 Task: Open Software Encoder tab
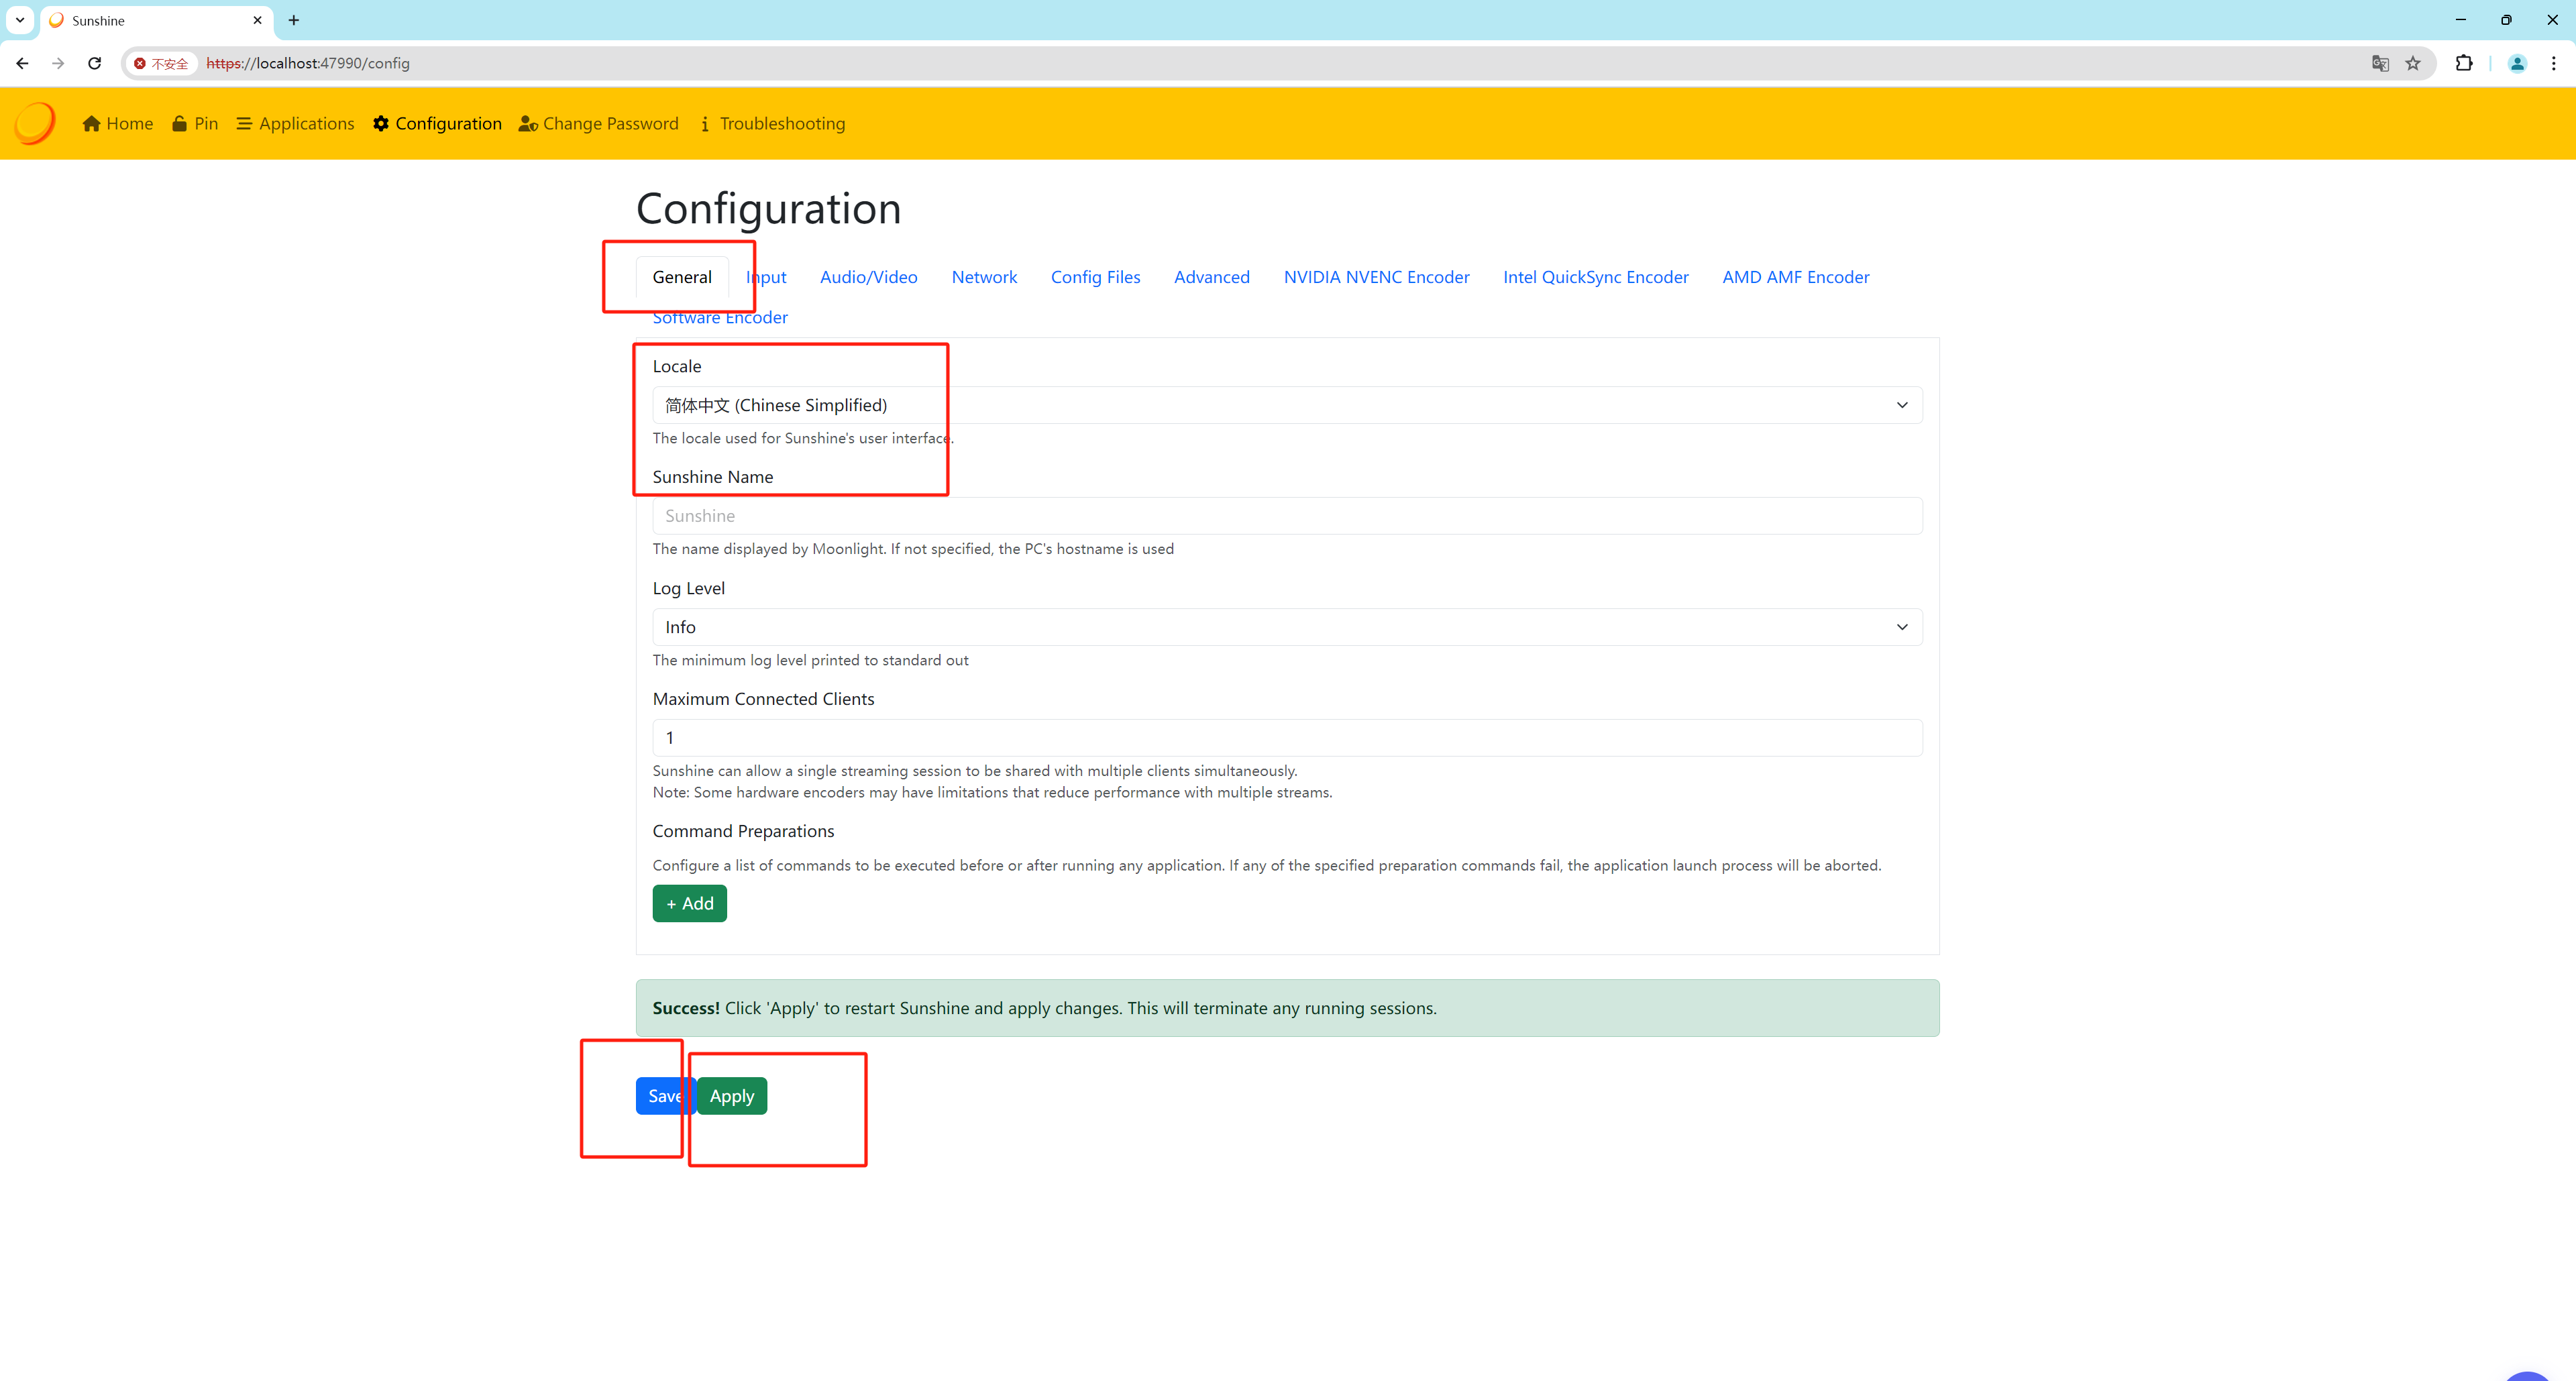coord(720,317)
